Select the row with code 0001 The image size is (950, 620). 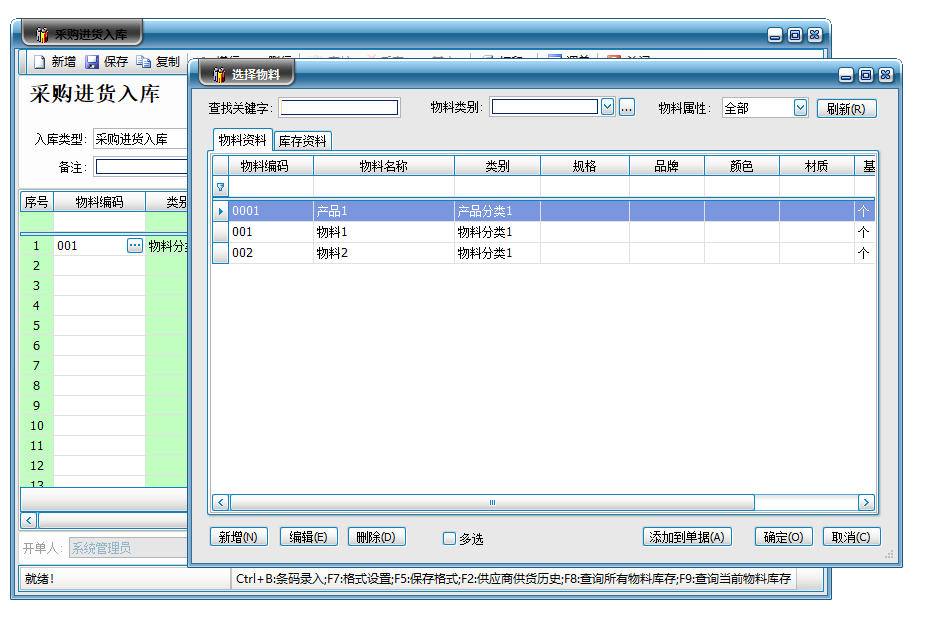(x=543, y=211)
